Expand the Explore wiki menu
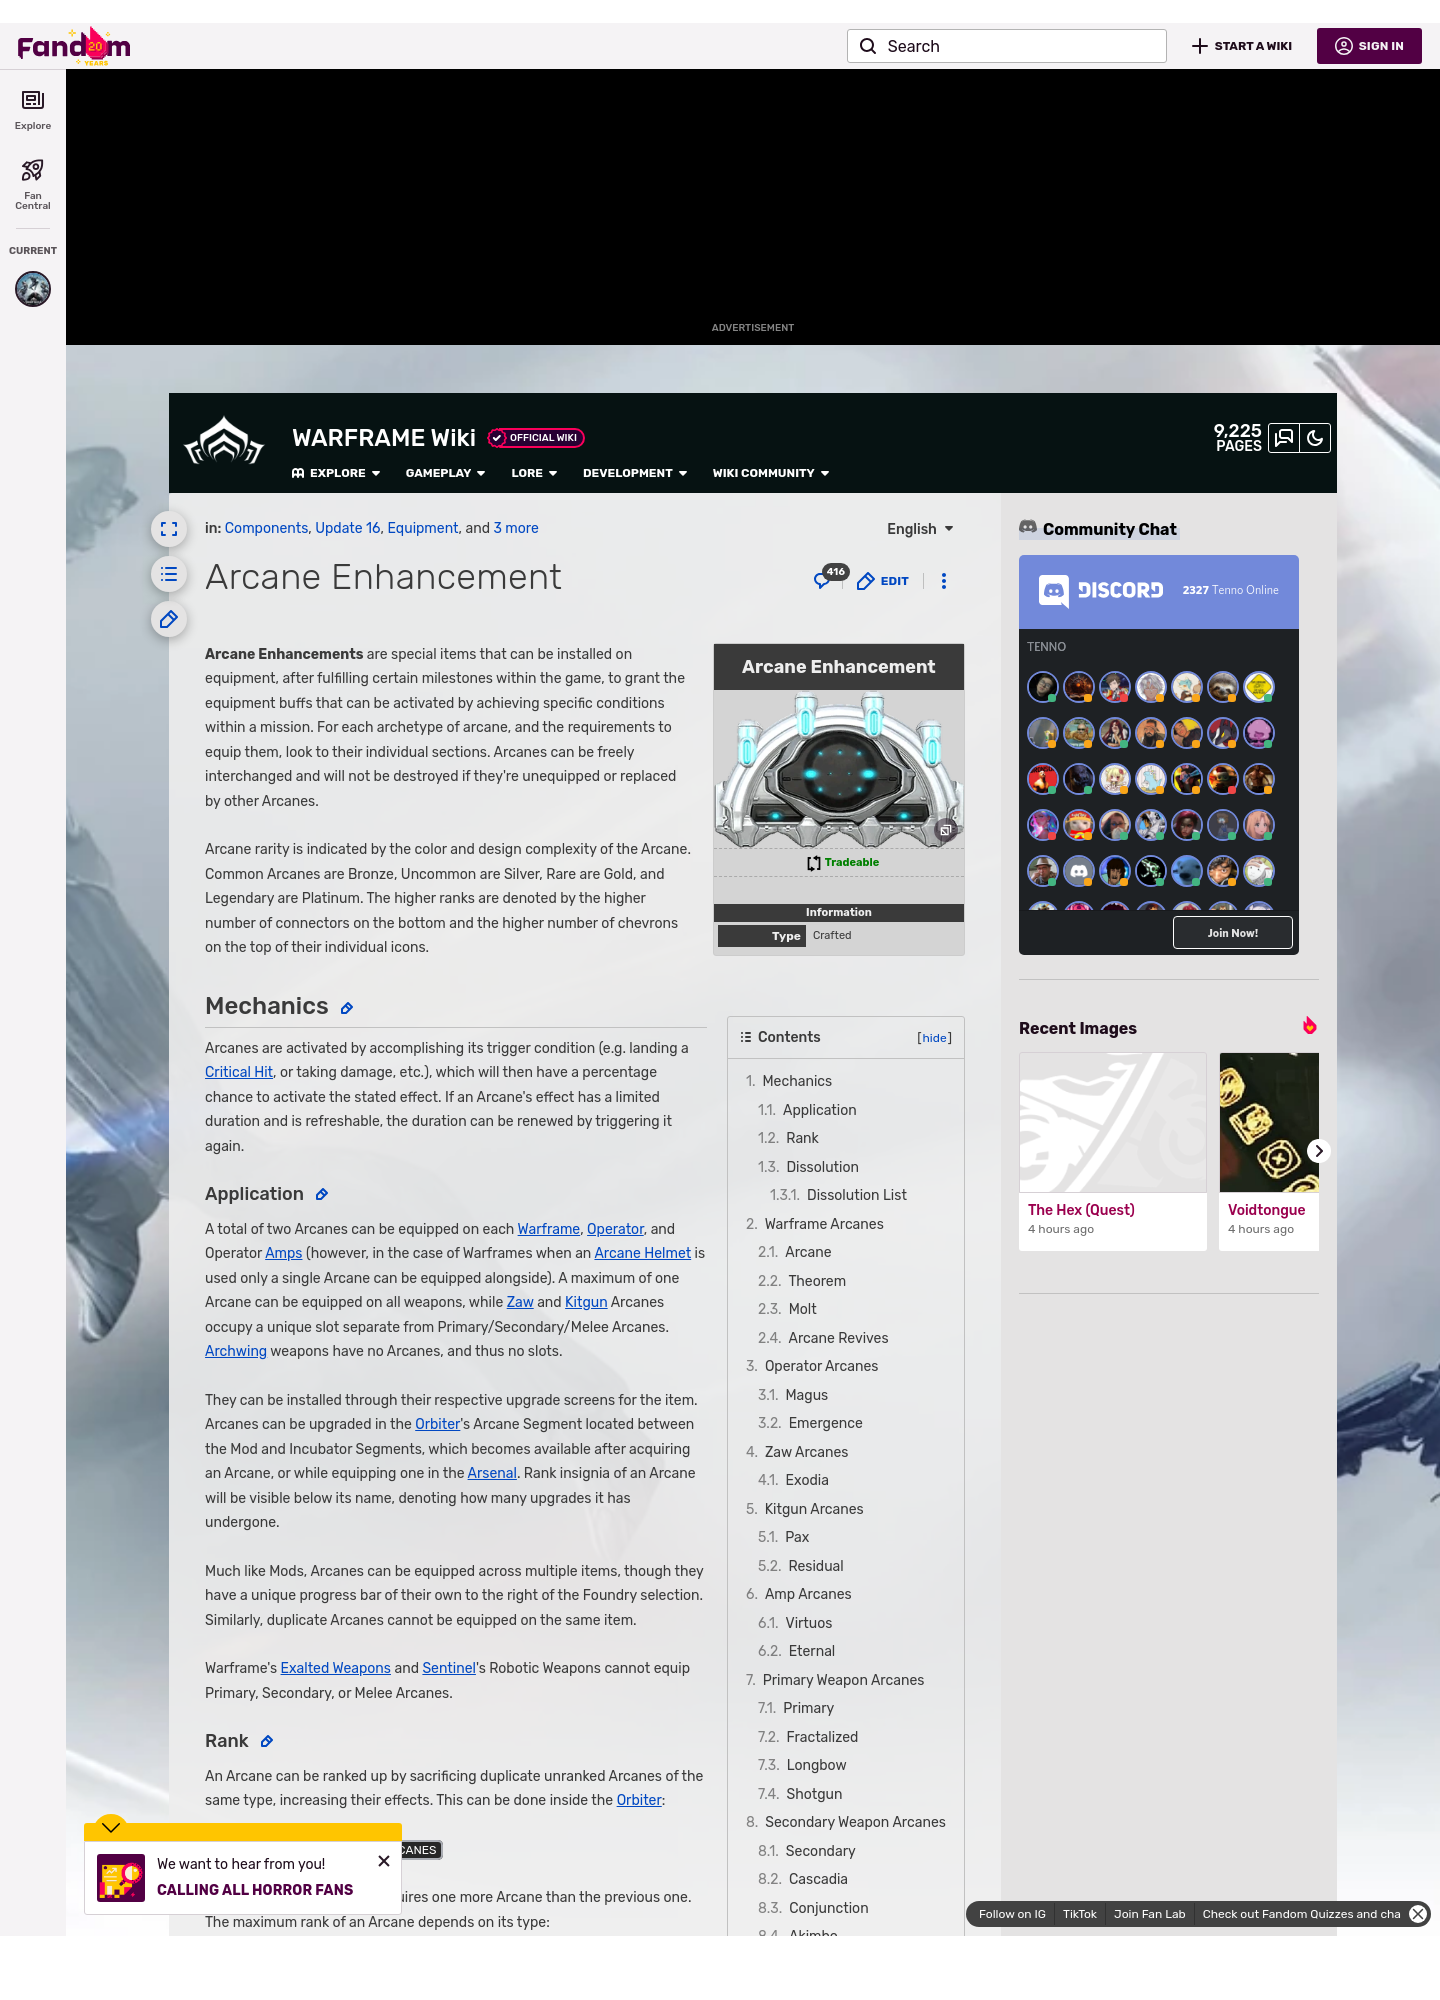 [336, 473]
